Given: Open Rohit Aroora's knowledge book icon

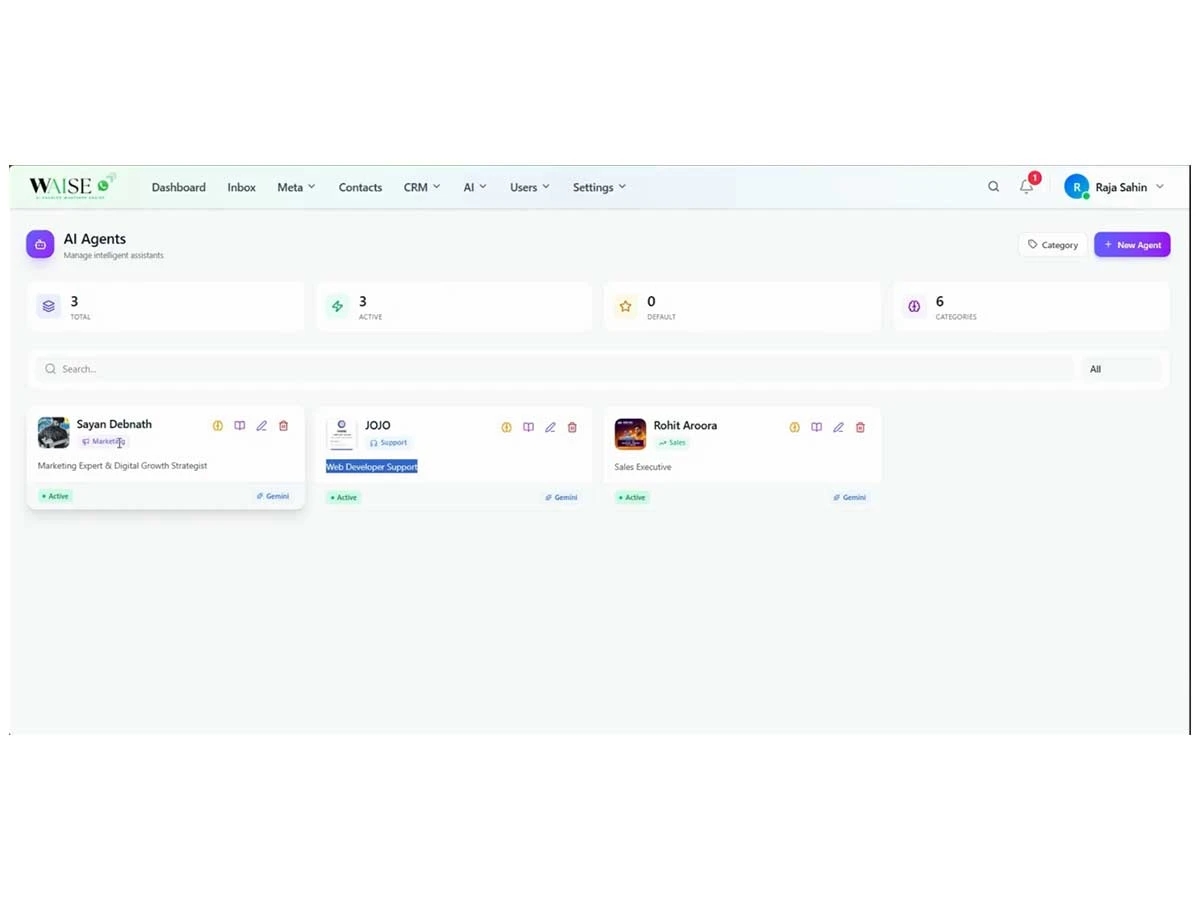Looking at the screenshot, I should click(817, 427).
